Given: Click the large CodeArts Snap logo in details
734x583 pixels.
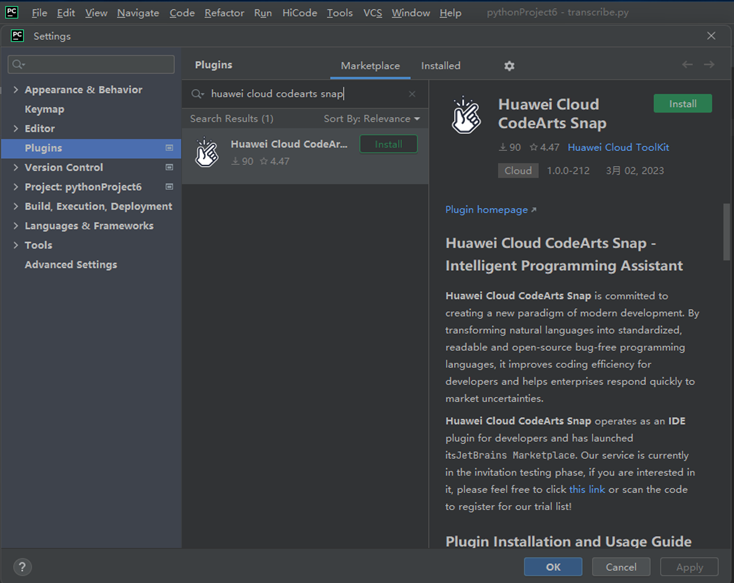Looking at the screenshot, I should pos(467,115).
